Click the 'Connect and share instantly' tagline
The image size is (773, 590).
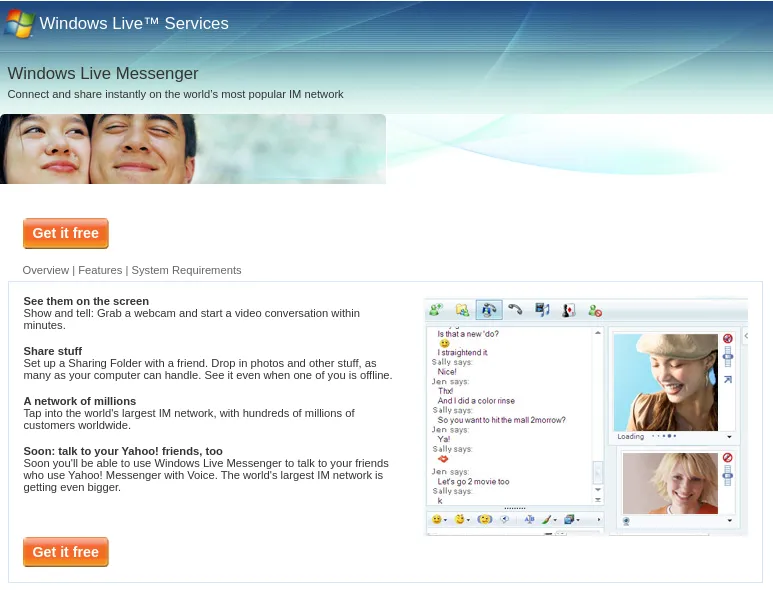point(176,94)
